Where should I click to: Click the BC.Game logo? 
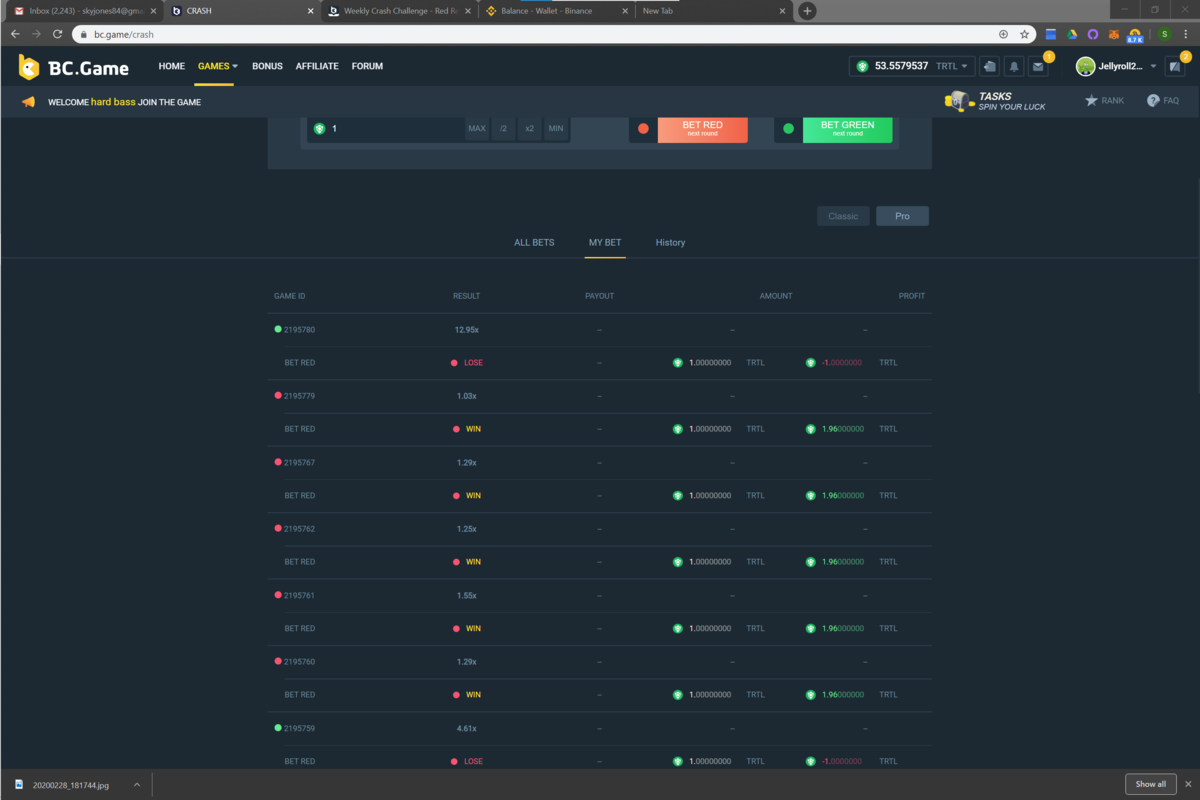(73, 67)
